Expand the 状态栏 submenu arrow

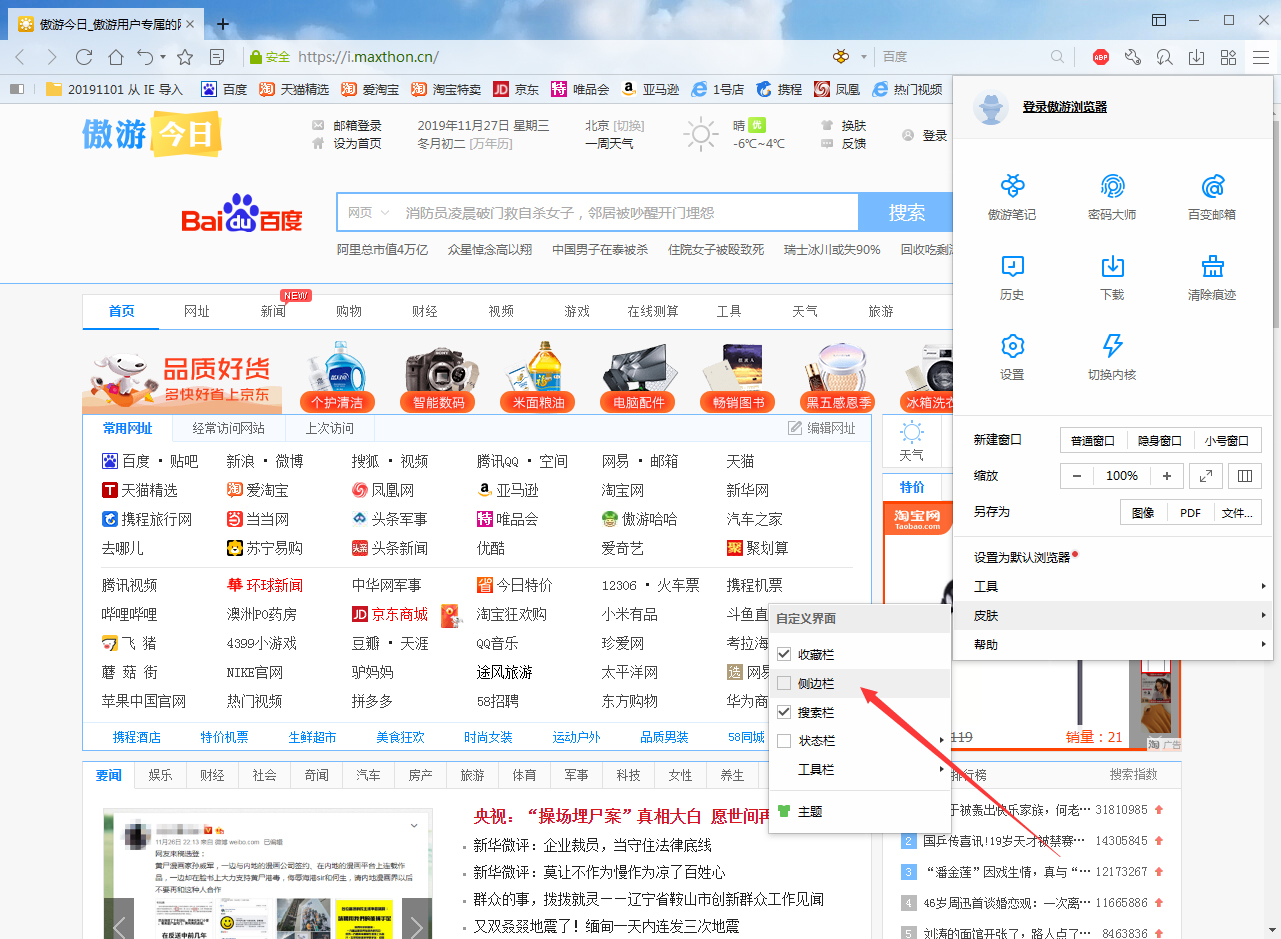[941, 740]
